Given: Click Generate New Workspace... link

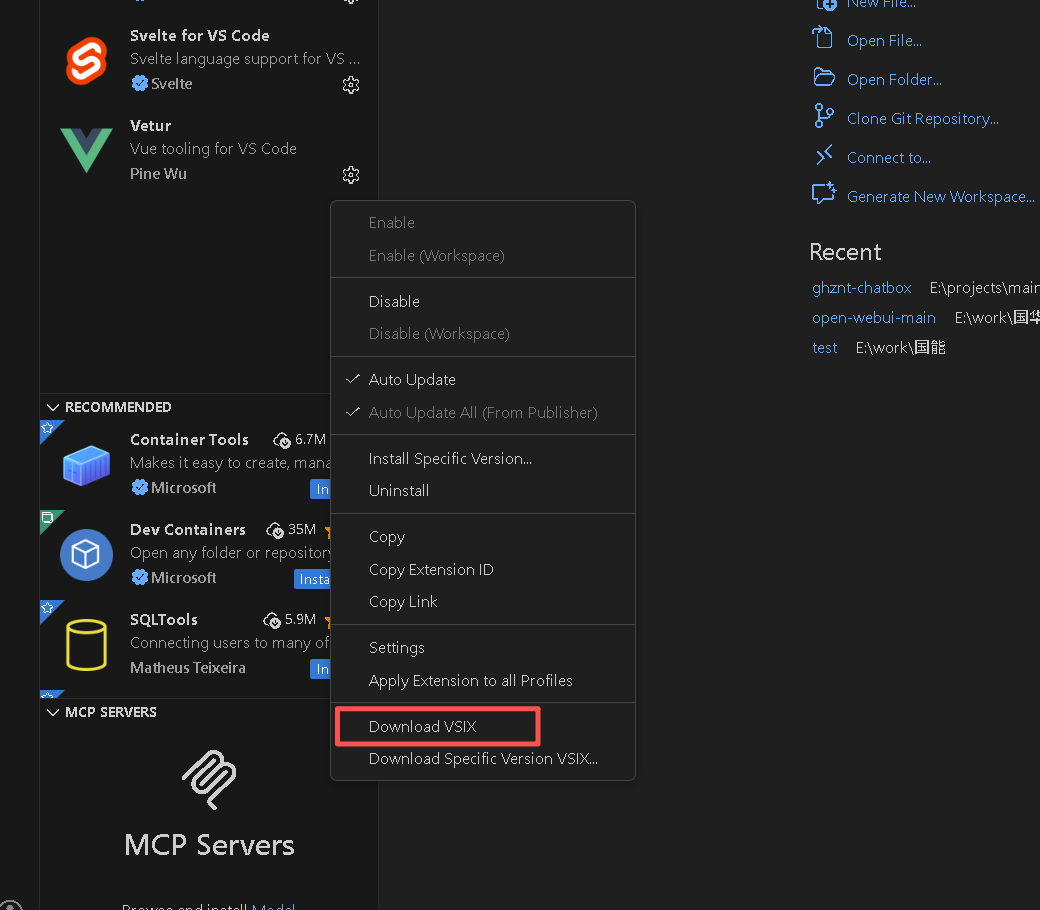Looking at the screenshot, I should pos(941,197).
